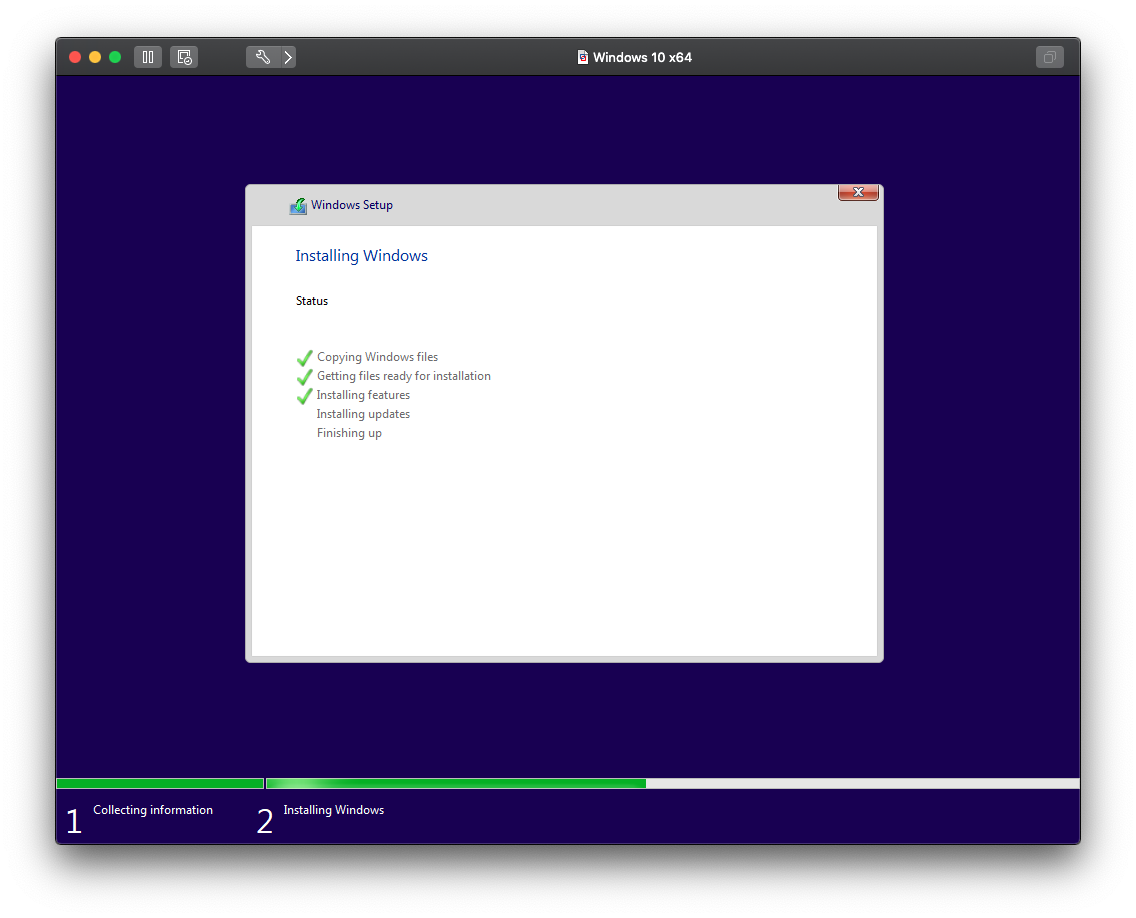Expand the toolbar with the chevron arrow
Image resolution: width=1136 pixels, height=918 pixels.
288,57
